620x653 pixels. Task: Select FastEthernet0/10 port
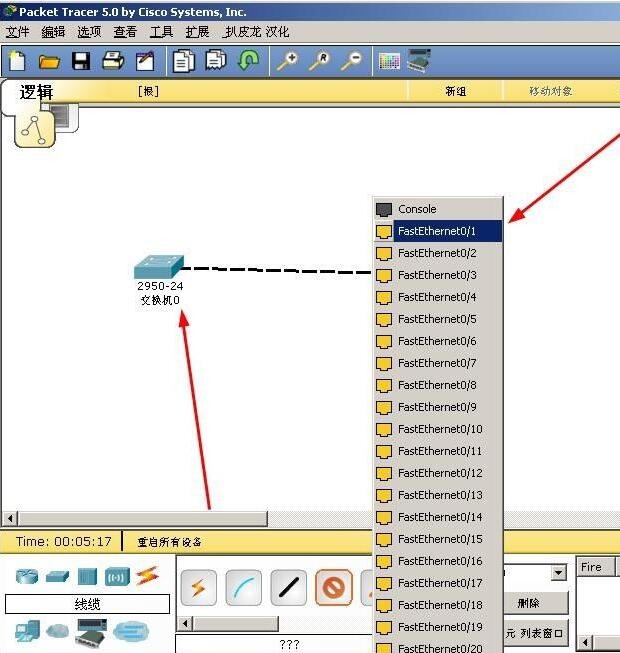click(438, 429)
